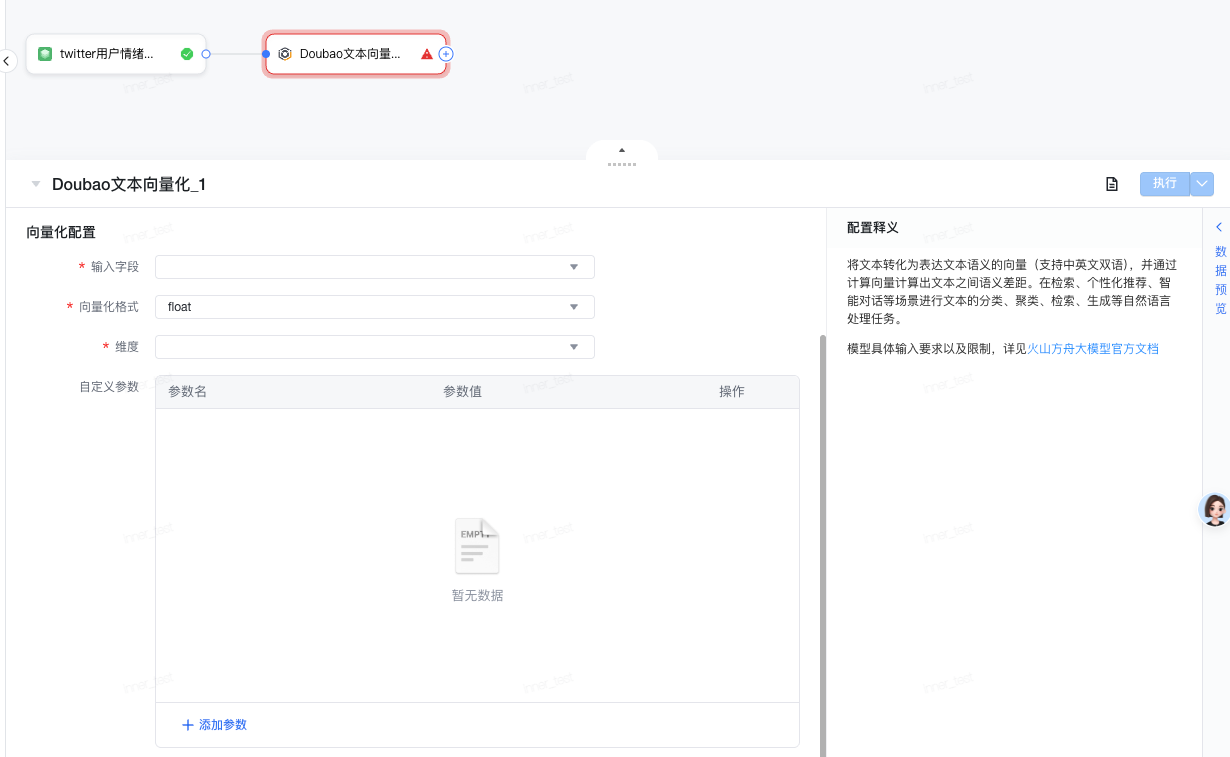Open the 火山方舟大模型官方文档 link
The image size is (1230, 757).
coord(1093,349)
